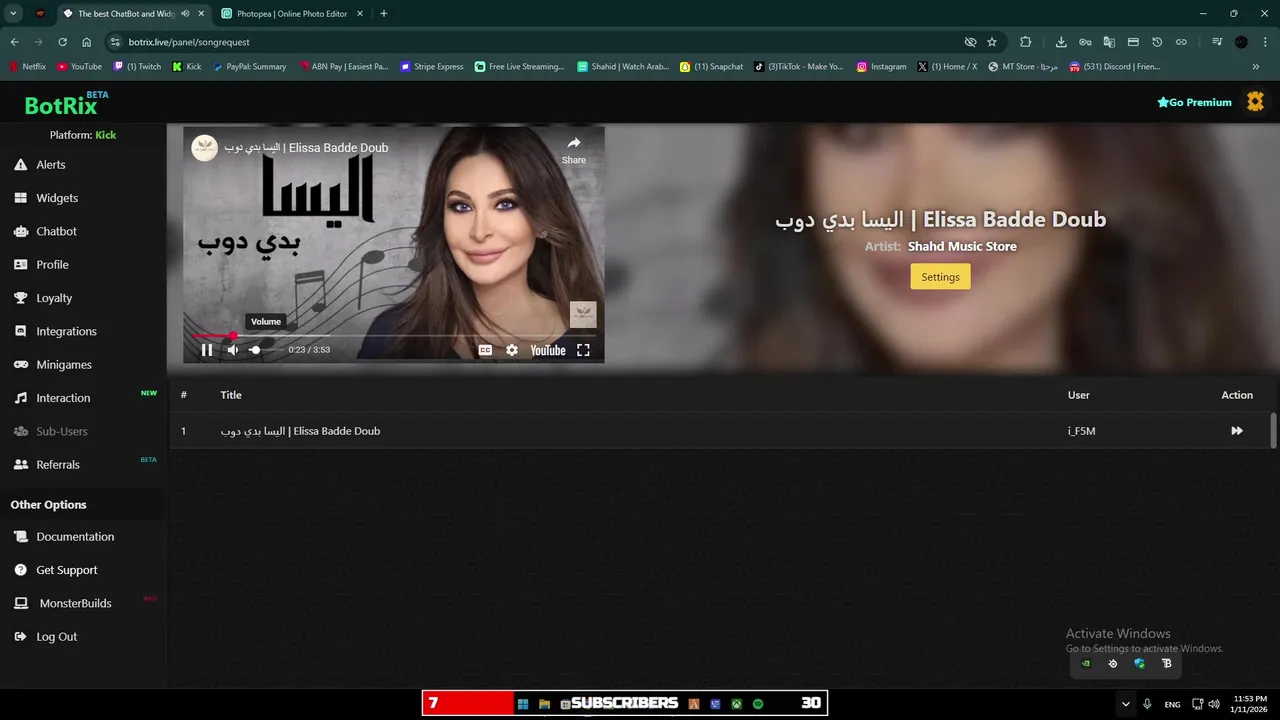Click the page vertical scrollbar

click(x=1273, y=430)
